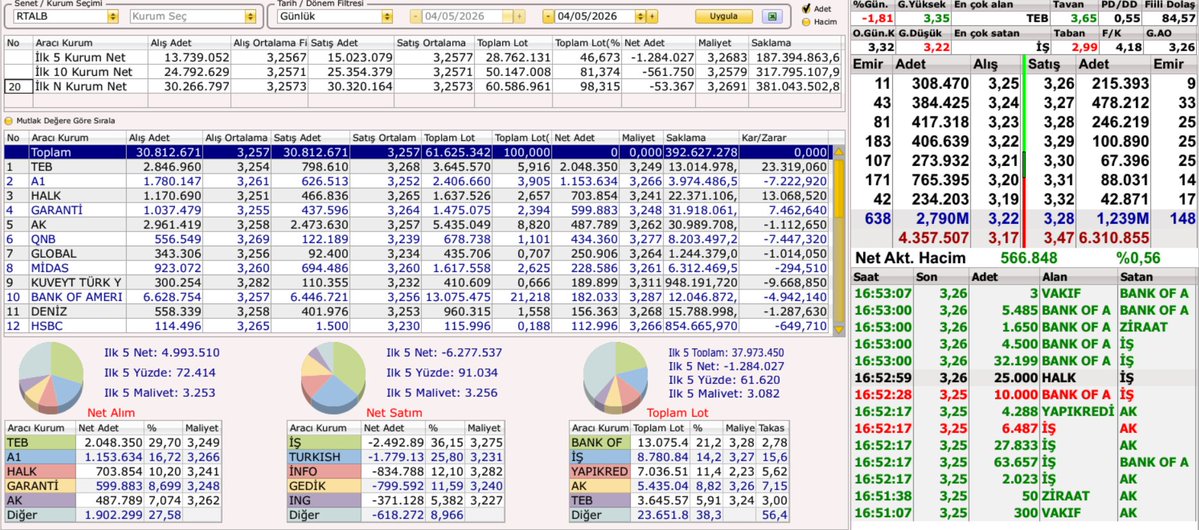Viewport: 1199px width, 530px height.
Task: Click bid quantity 308.470 in order book
Action: tap(941, 84)
